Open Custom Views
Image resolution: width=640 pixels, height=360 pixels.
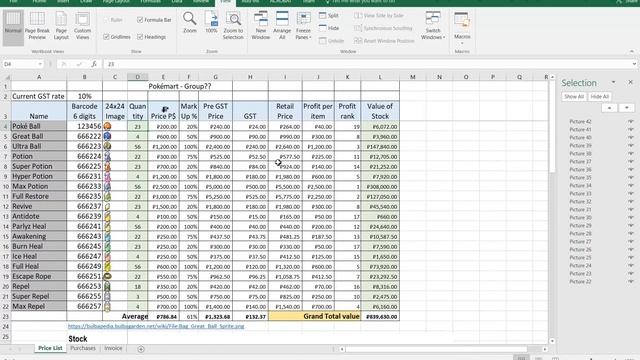[82, 27]
